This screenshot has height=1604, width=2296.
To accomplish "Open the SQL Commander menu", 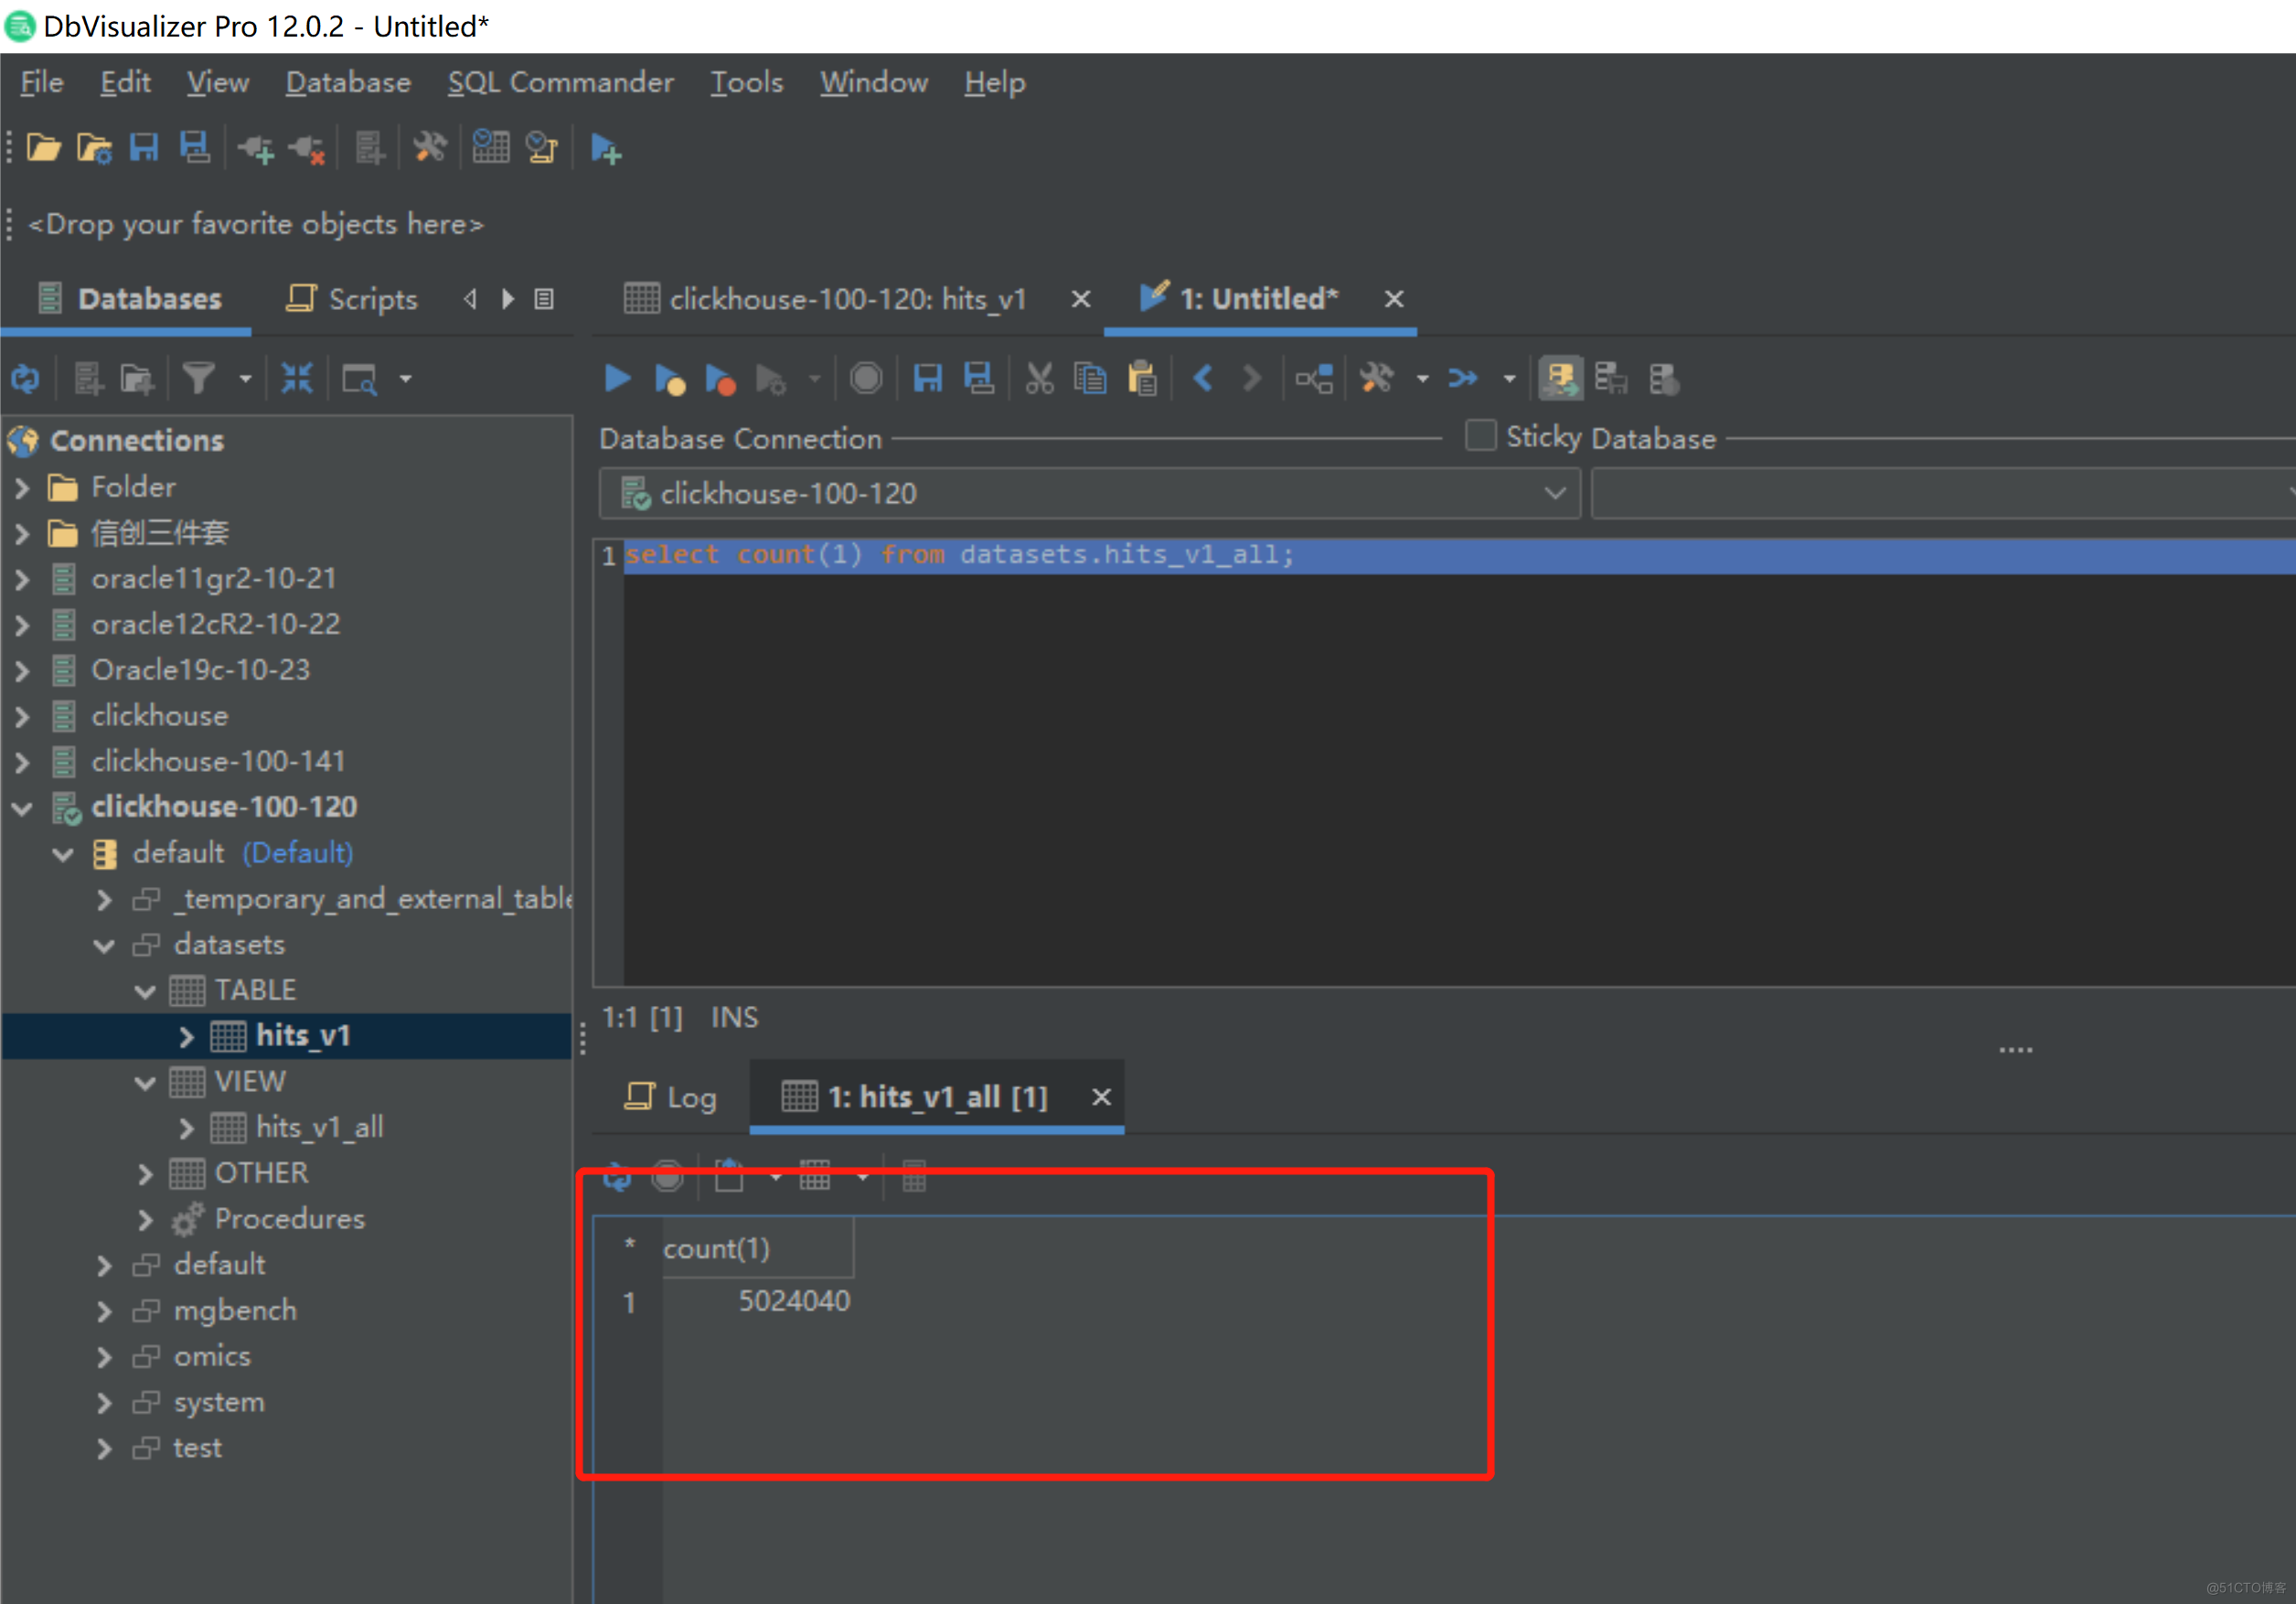I will tap(560, 82).
